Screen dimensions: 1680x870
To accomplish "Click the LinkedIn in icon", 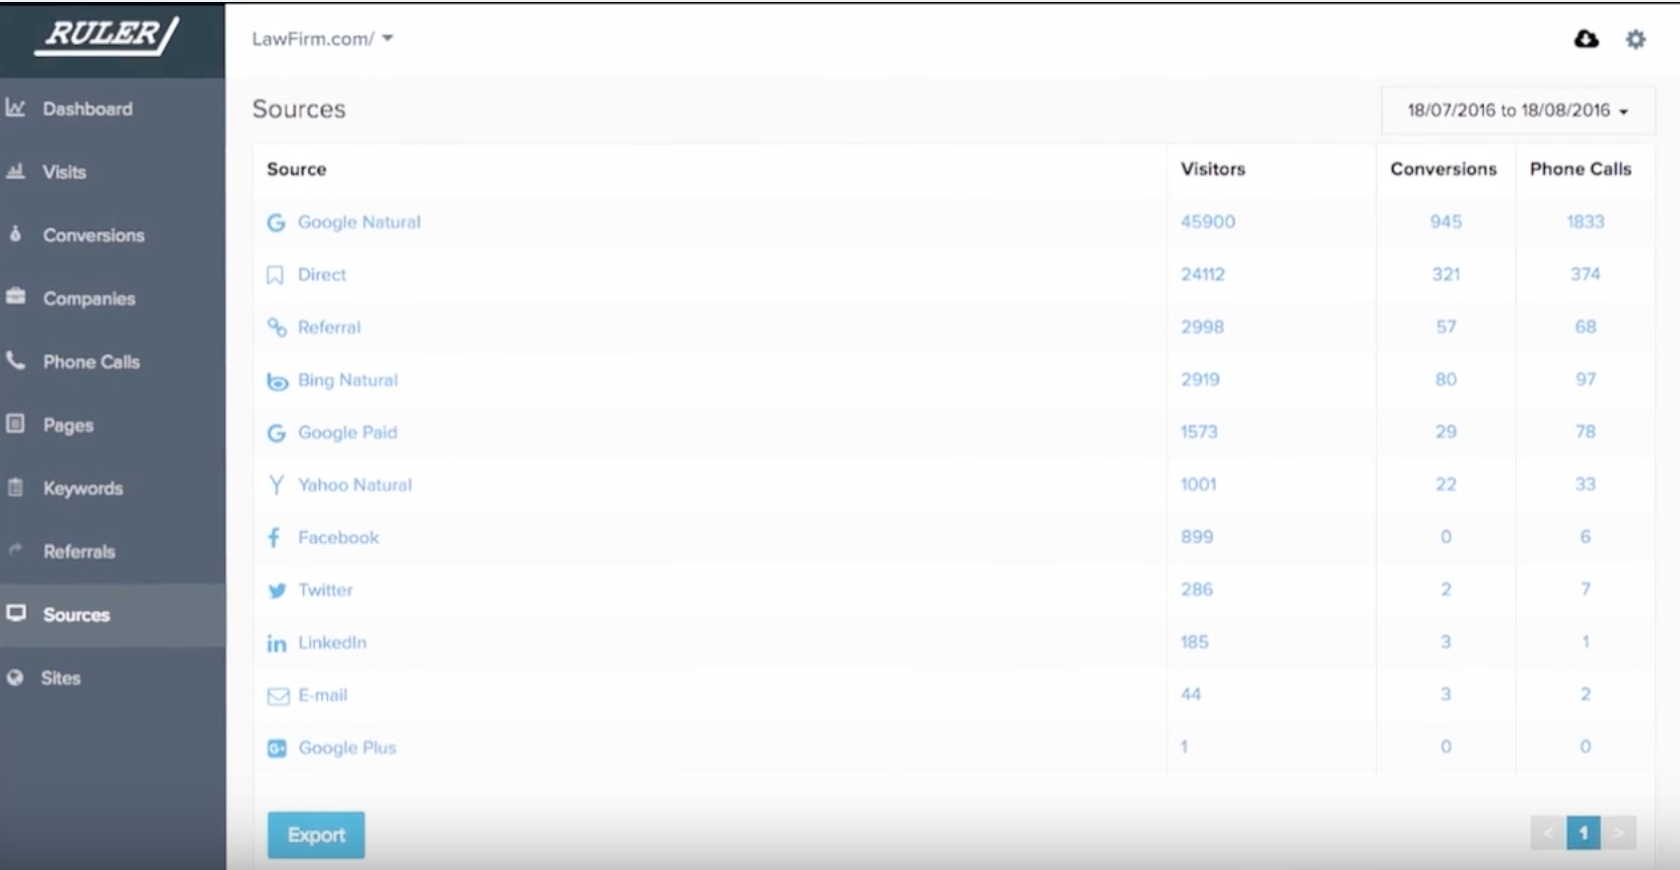I will [276, 643].
